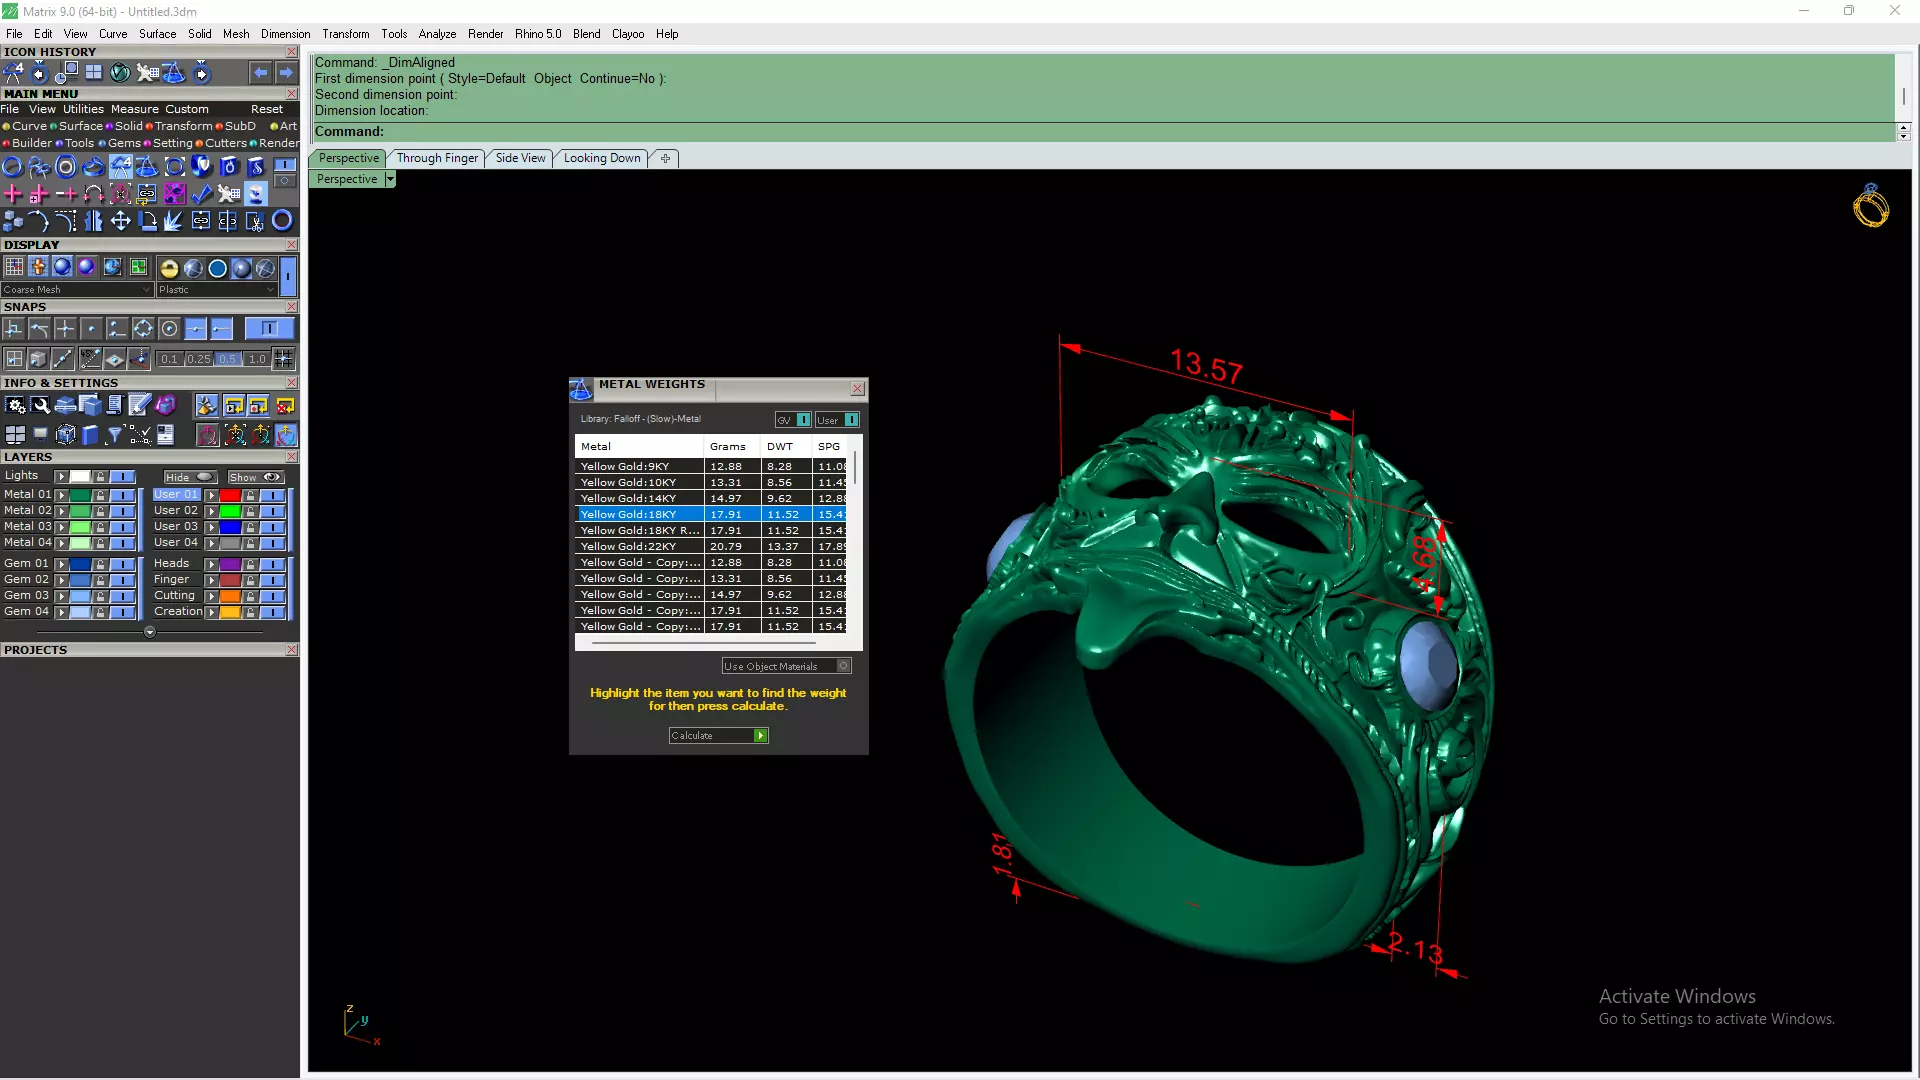Click the wrench options icon
This screenshot has height=1080, width=1920.
pos(40,405)
